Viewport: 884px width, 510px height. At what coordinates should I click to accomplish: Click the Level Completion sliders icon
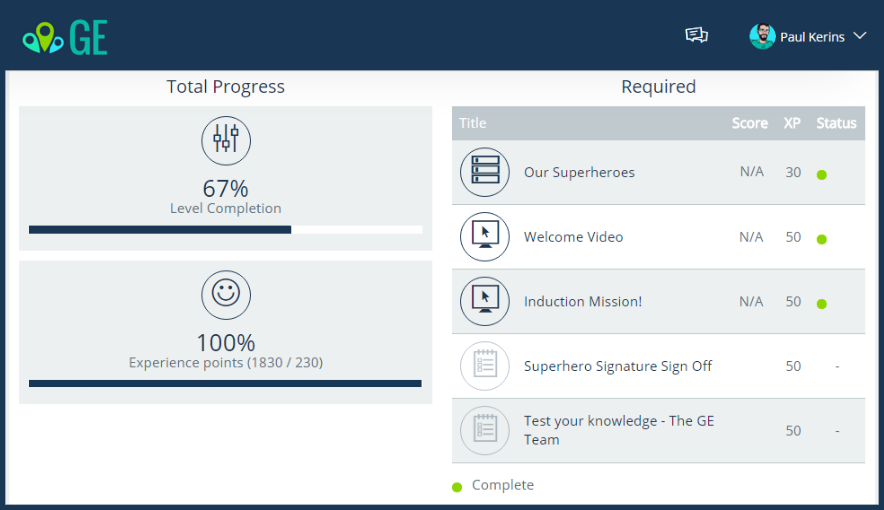[x=226, y=140]
